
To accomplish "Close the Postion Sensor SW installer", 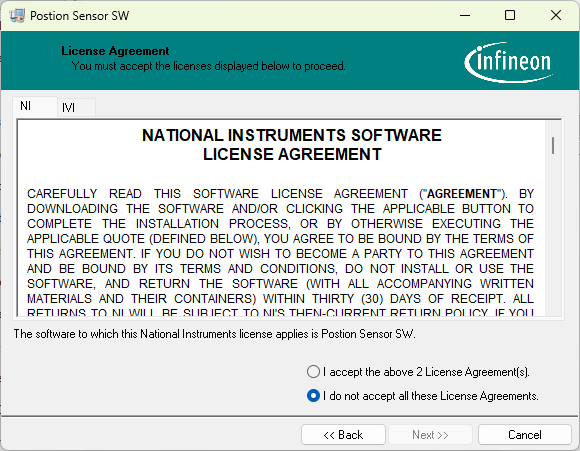I will (556, 16).
